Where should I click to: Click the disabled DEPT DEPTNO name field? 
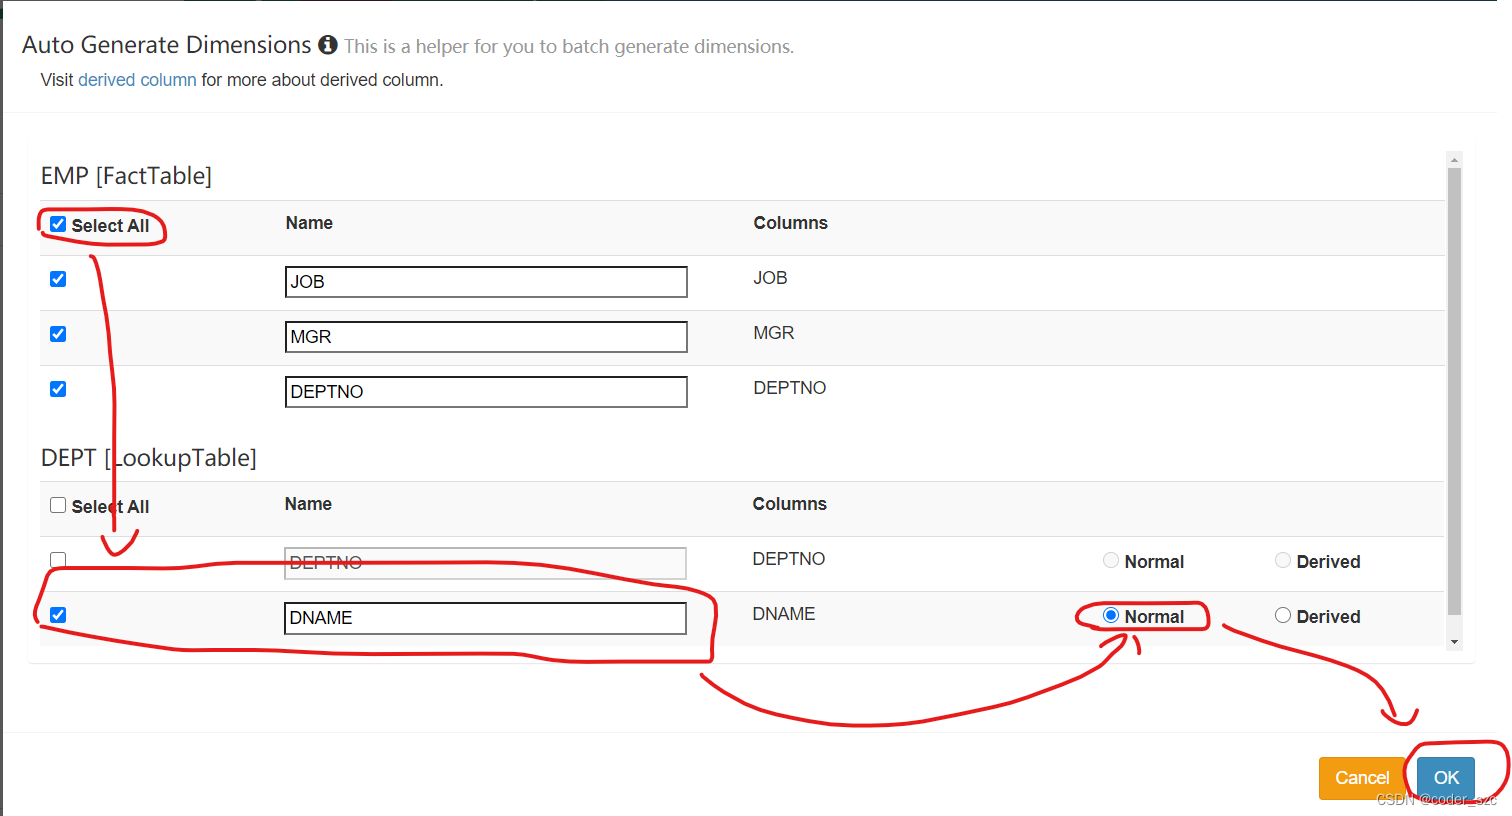click(485, 563)
